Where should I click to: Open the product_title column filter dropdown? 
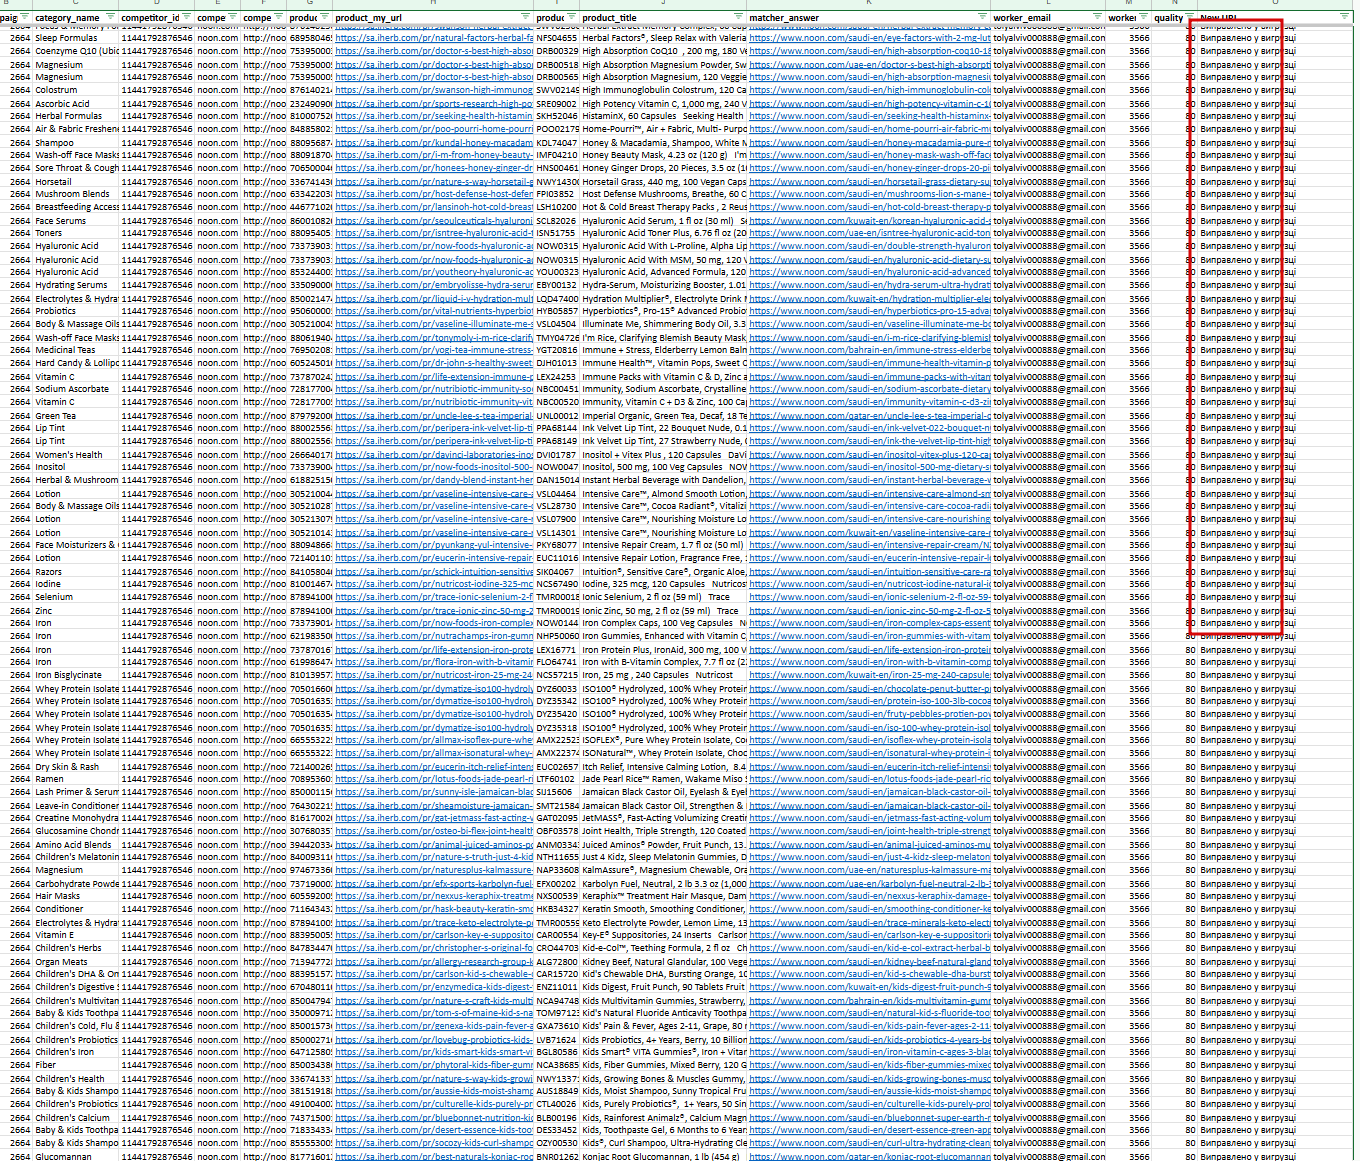point(739,18)
